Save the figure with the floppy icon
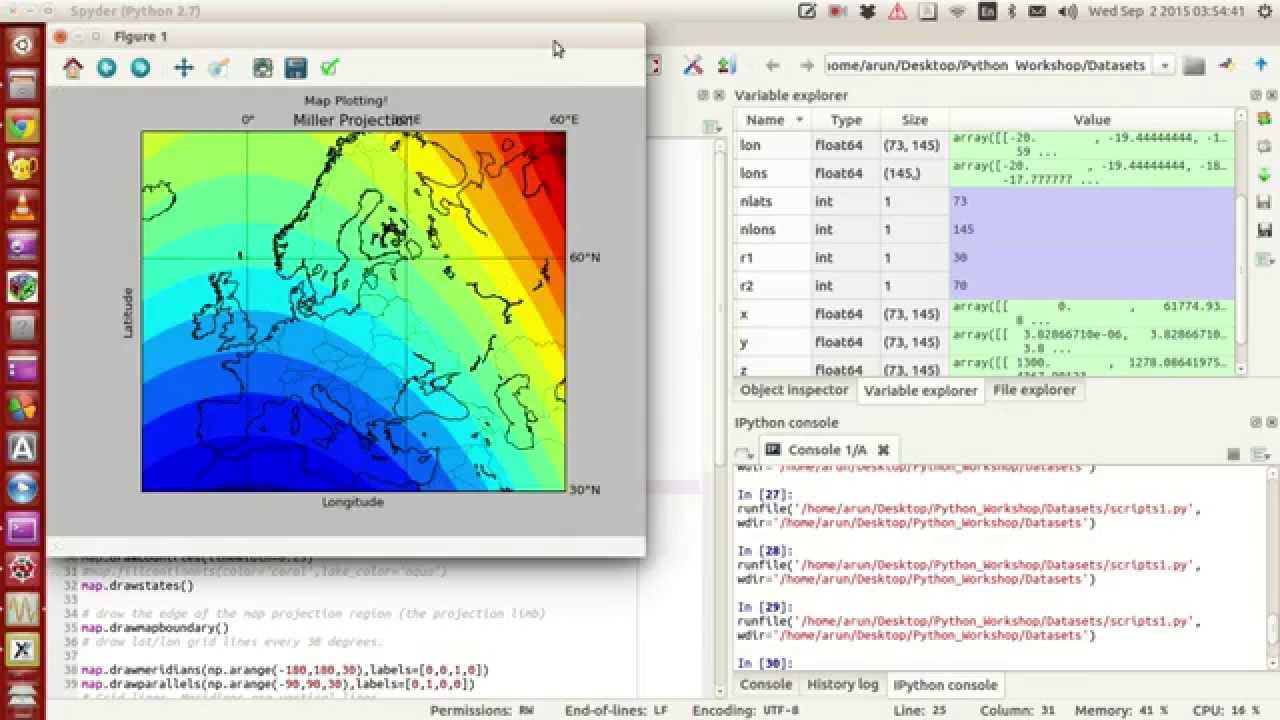This screenshot has width=1280, height=720. 296,68
